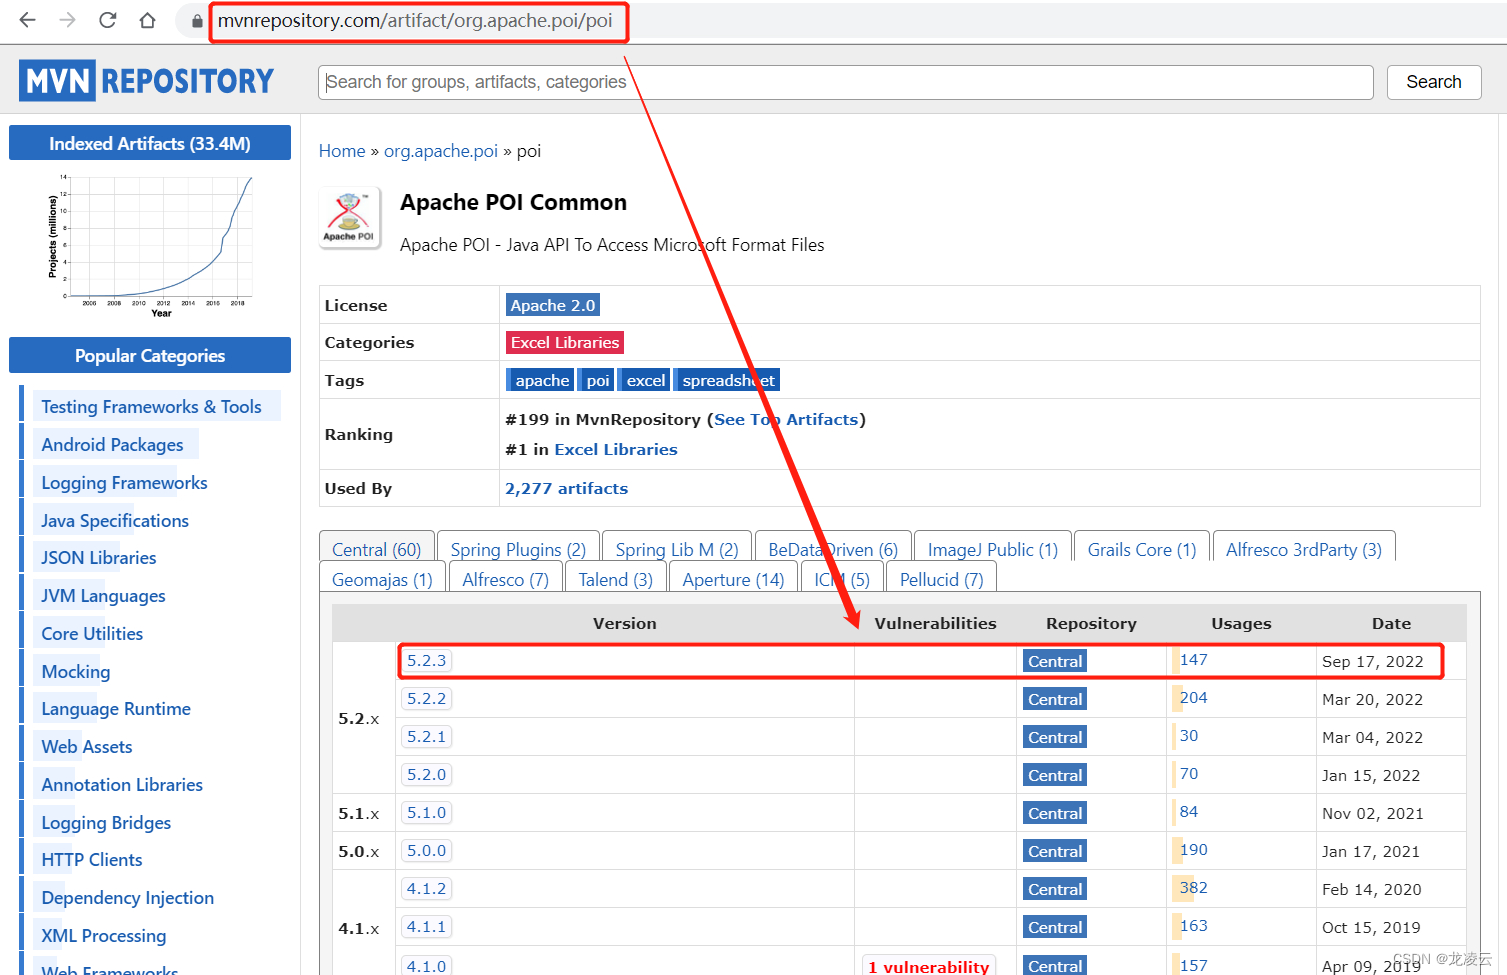Click the poi tag
The image size is (1507, 975).
(x=597, y=380)
